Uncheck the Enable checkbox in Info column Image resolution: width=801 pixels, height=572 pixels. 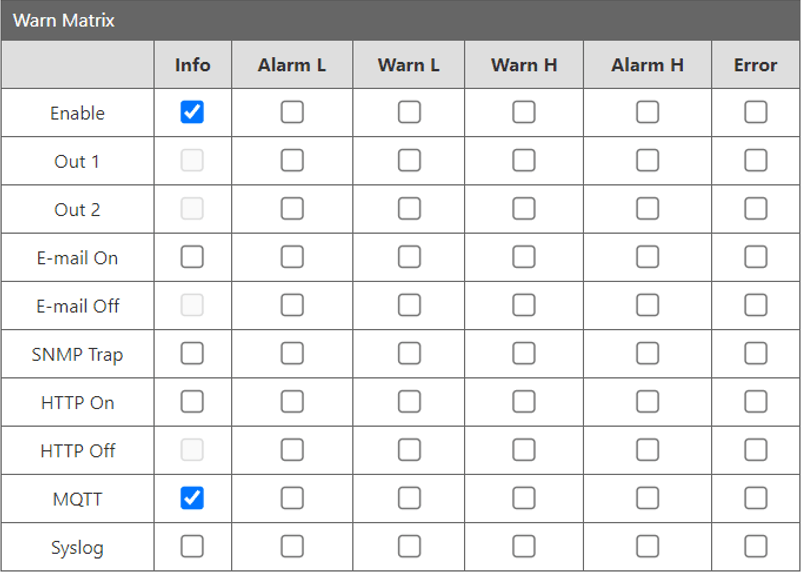(x=192, y=112)
